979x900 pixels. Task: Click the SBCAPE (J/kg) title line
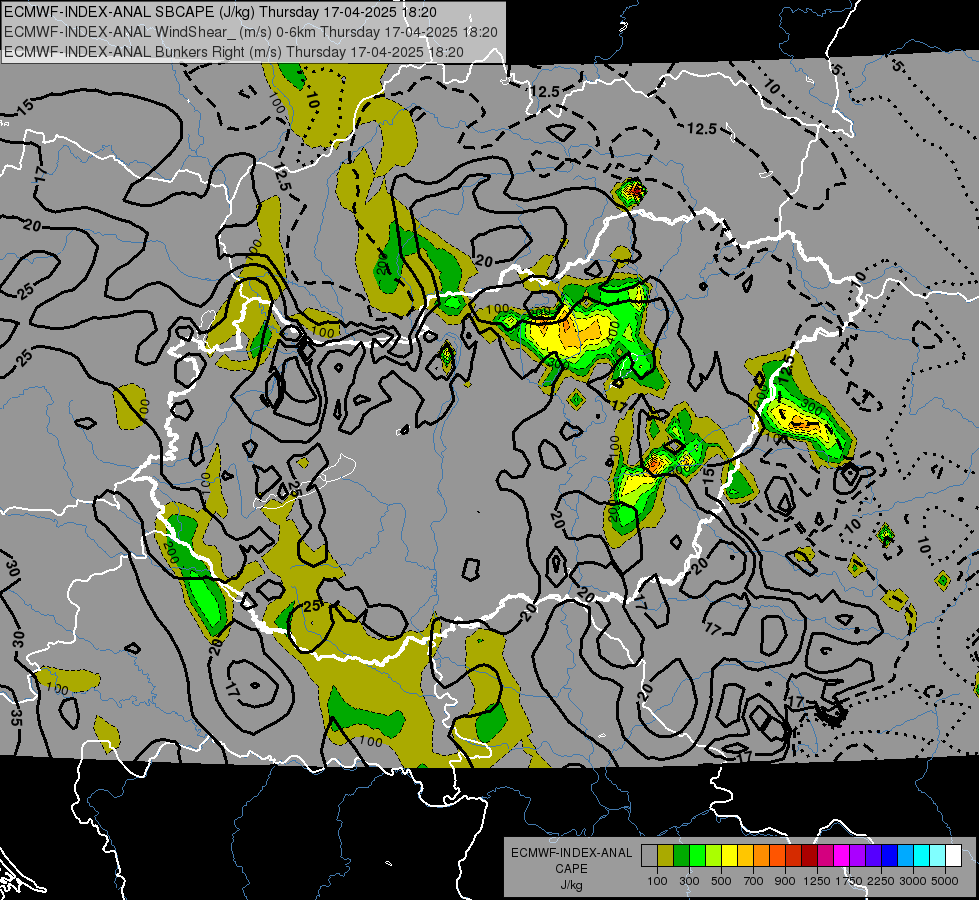coord(220,12)
